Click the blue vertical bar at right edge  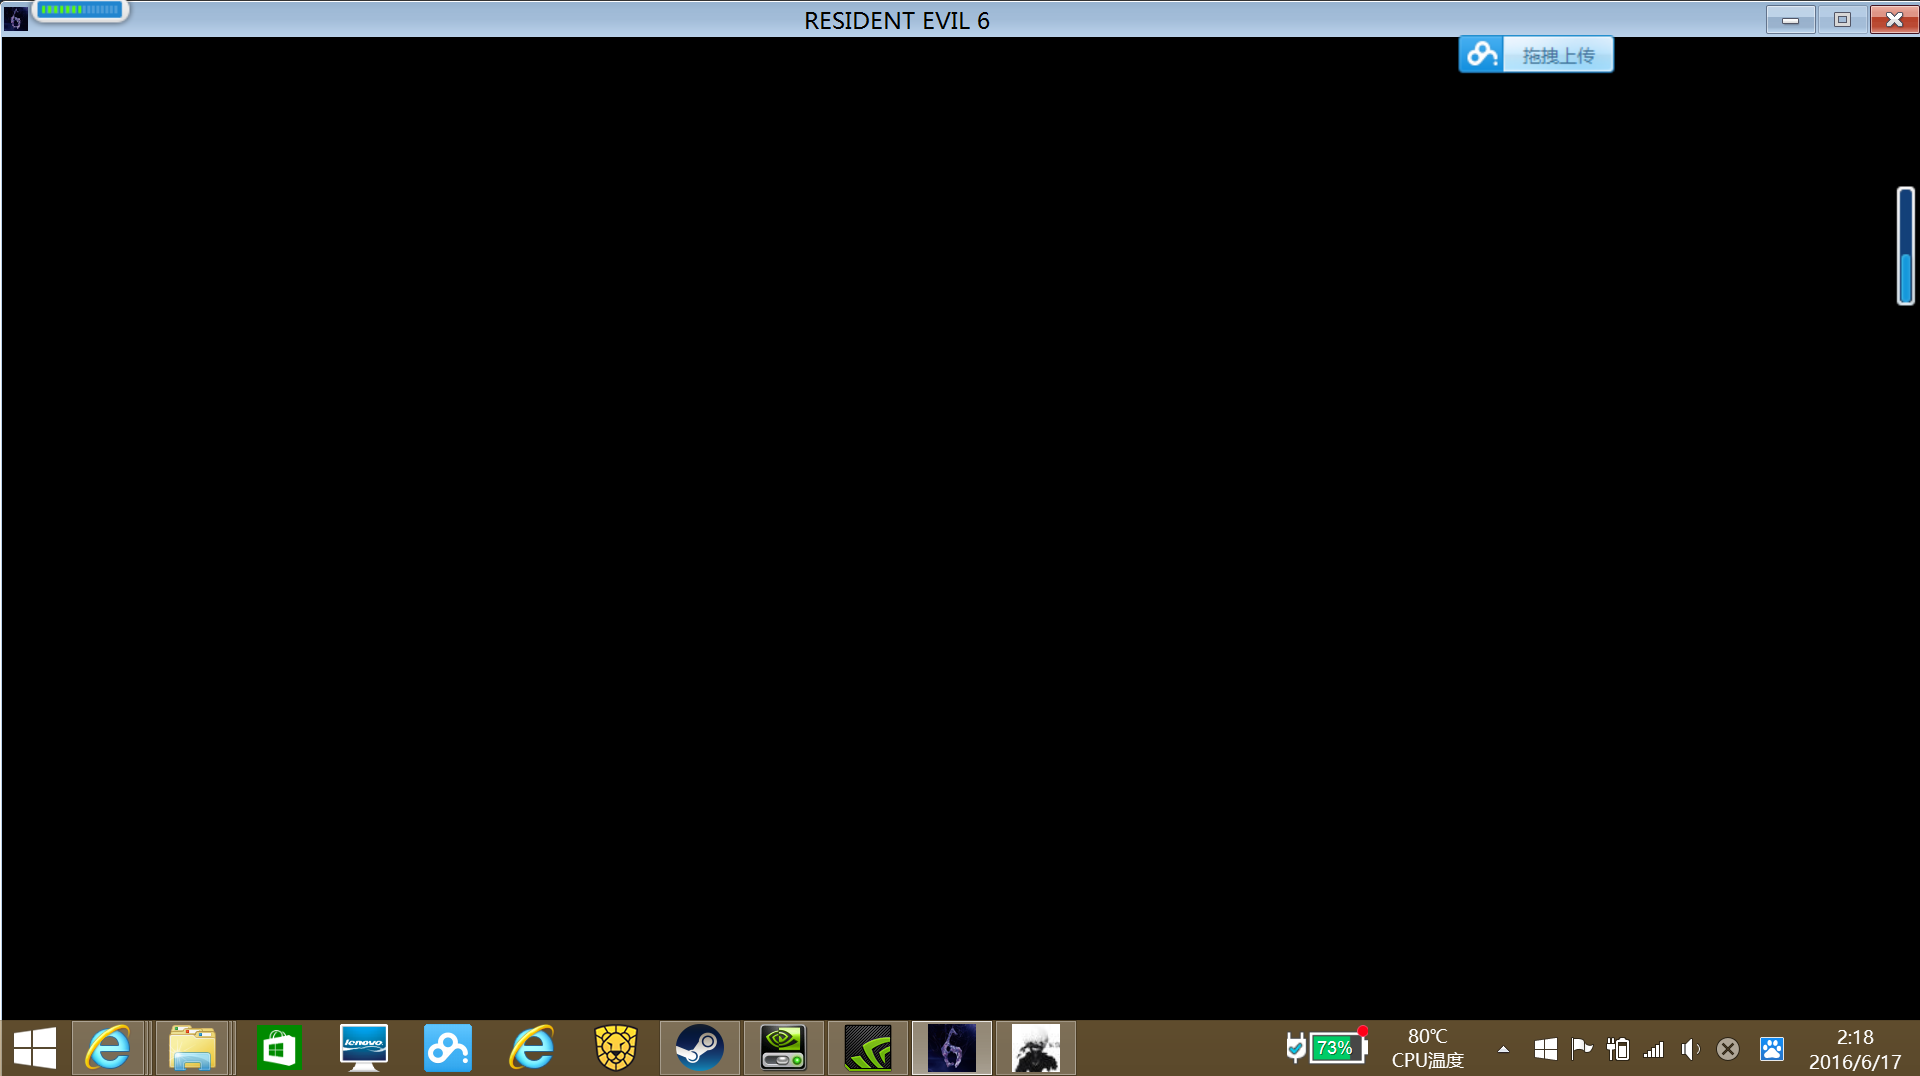tap(1906, 246)
